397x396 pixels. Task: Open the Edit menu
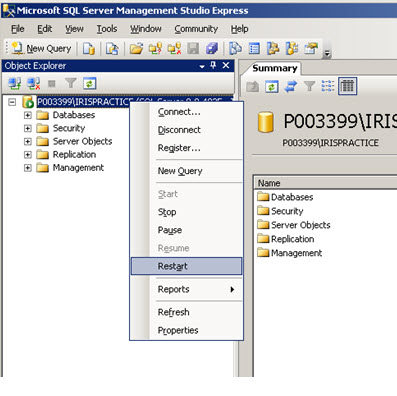pos(44,29)
